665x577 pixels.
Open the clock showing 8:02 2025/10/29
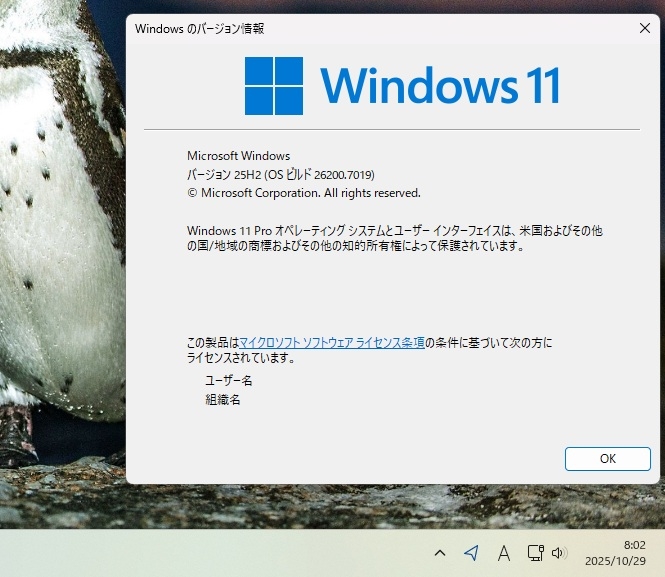(615, 553)
